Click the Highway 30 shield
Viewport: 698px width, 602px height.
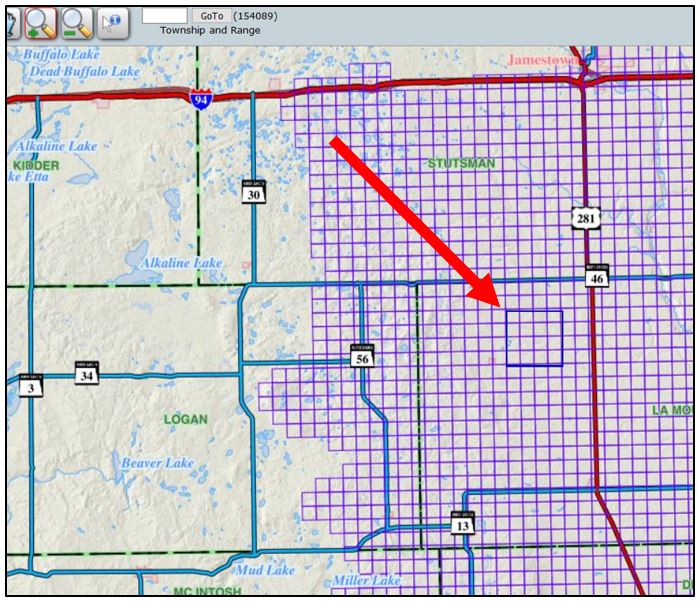[254, 192]
